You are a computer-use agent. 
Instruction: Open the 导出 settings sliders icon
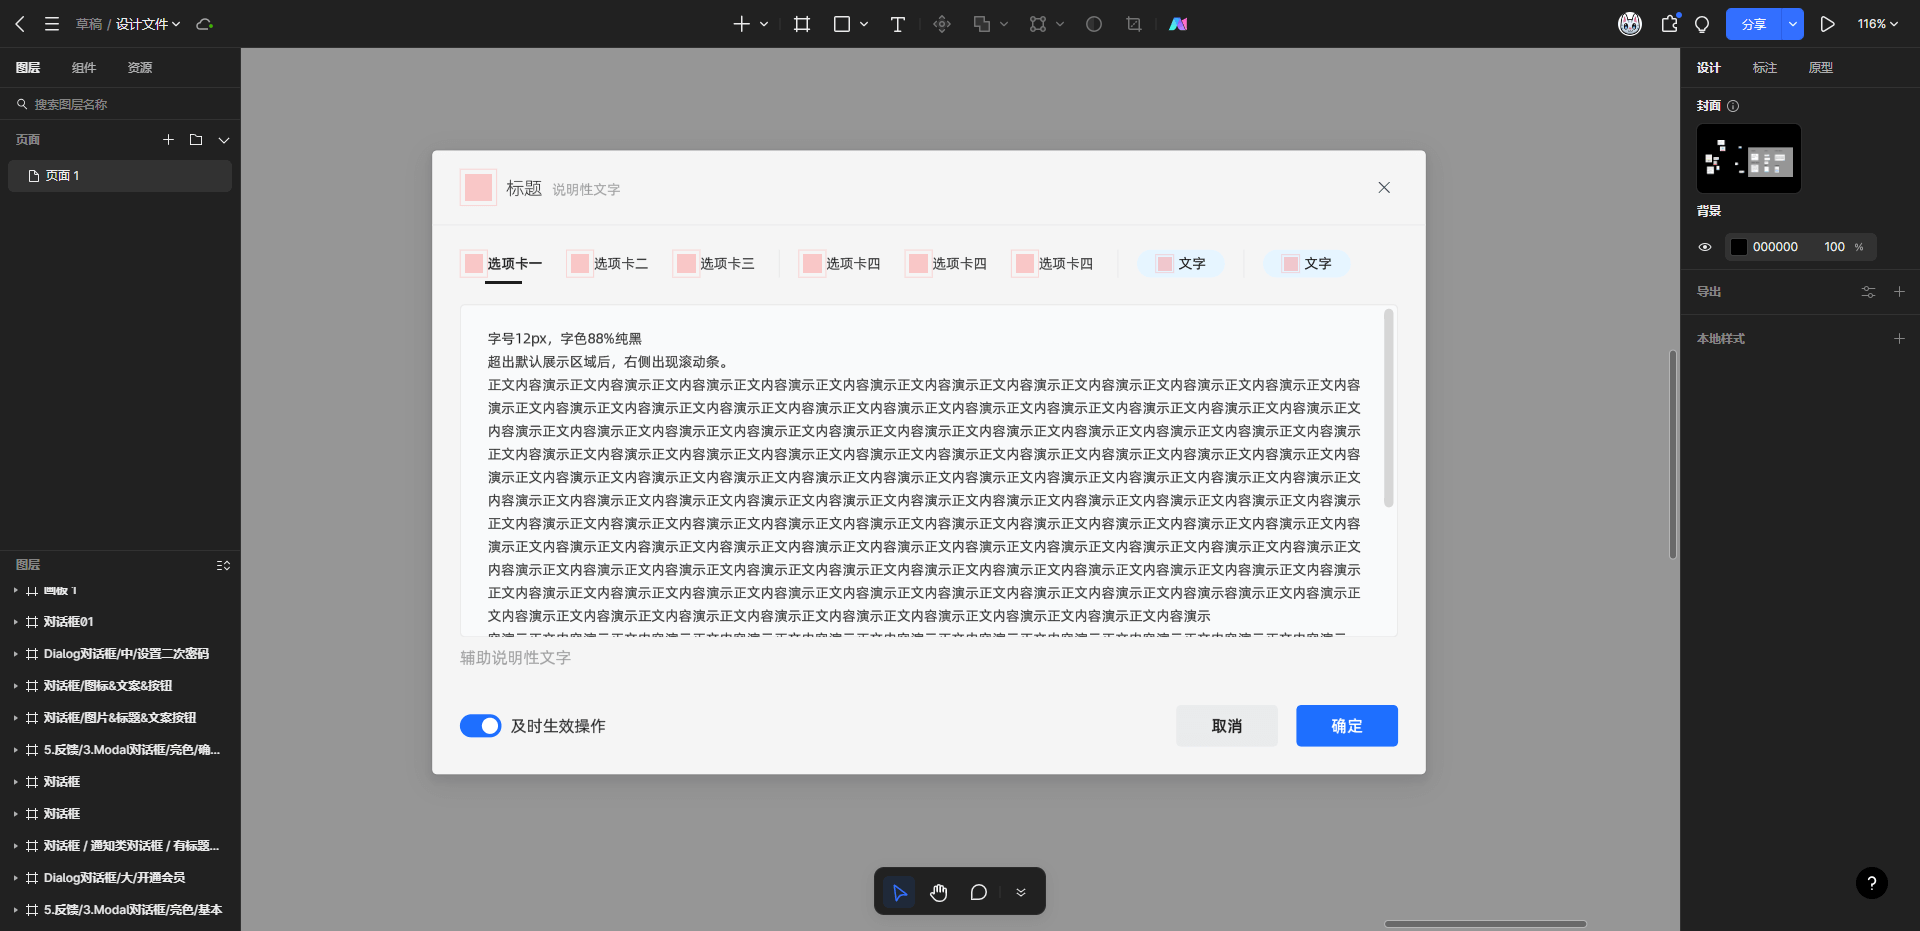(1868, 292)
